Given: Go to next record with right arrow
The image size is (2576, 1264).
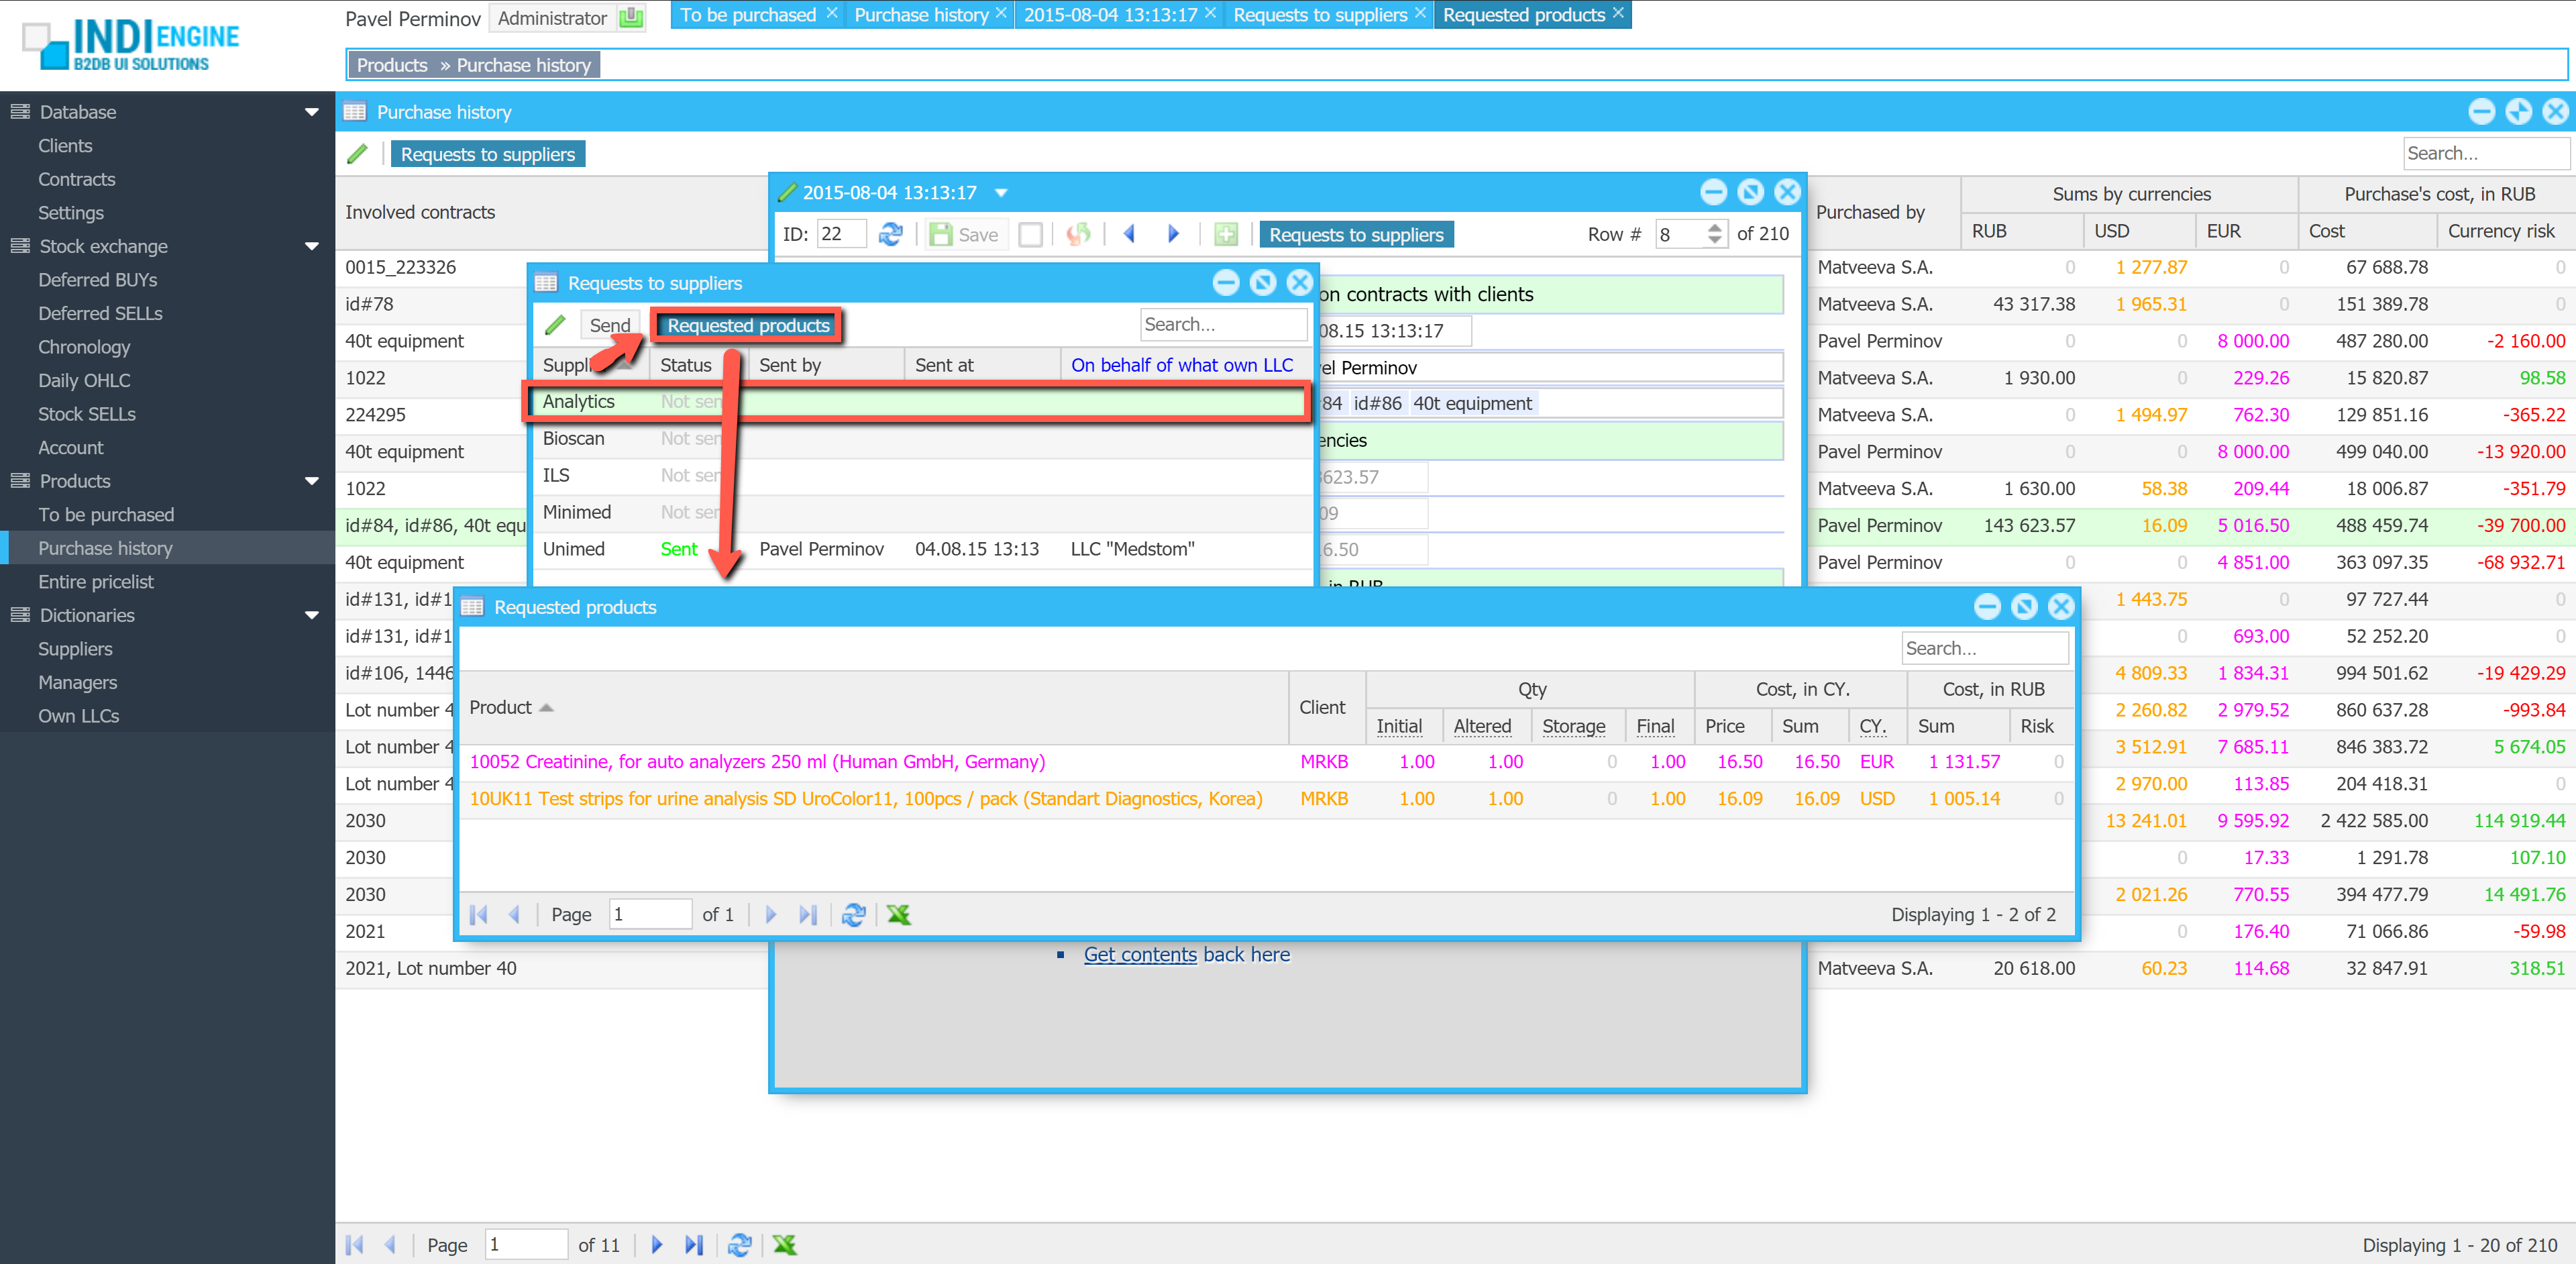Looking at the screenshot, I should click(x=1174, y=234).
